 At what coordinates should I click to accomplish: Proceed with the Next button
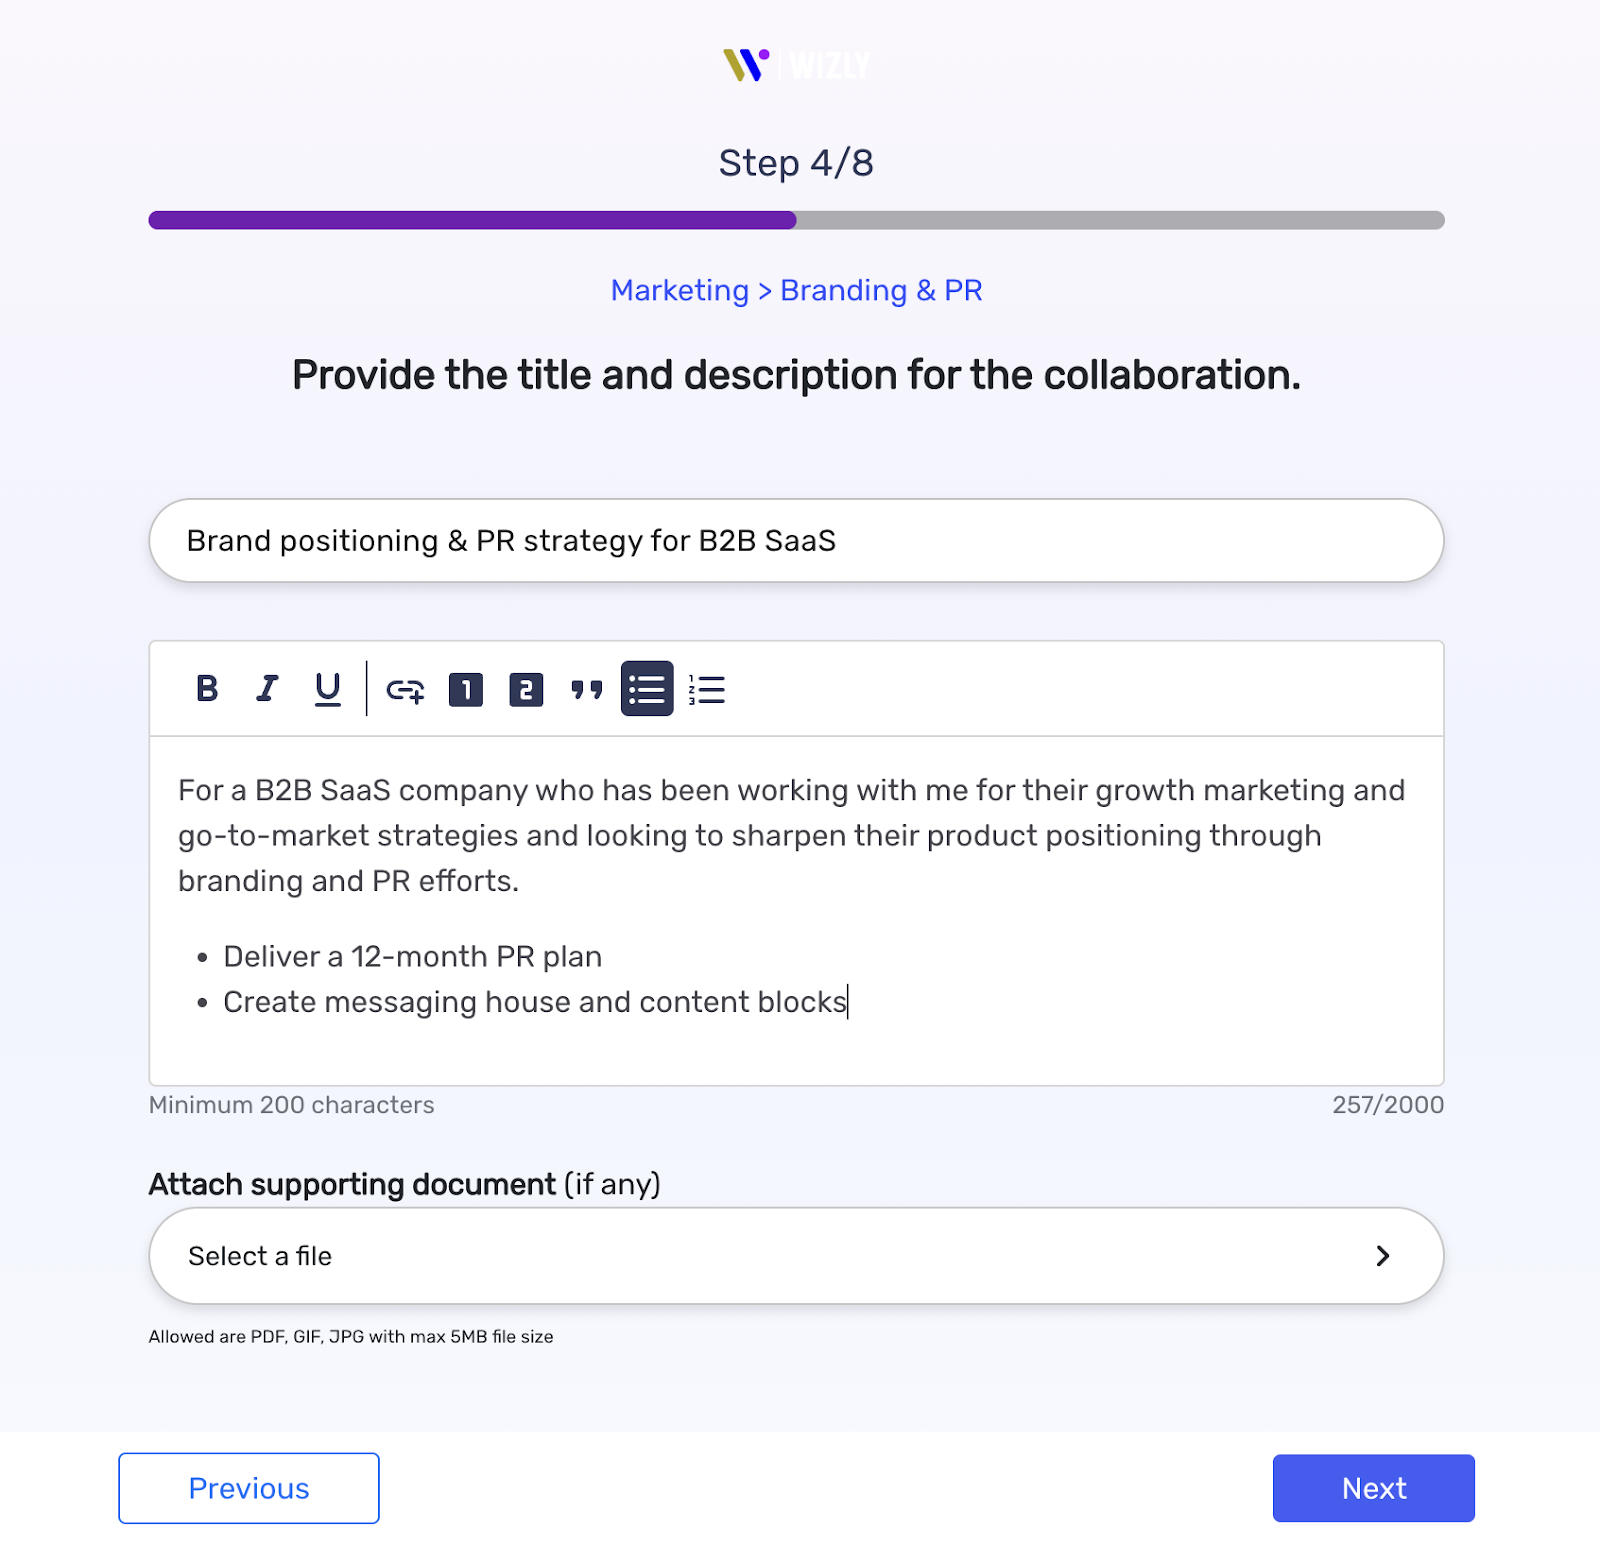pos(1373,1488)
